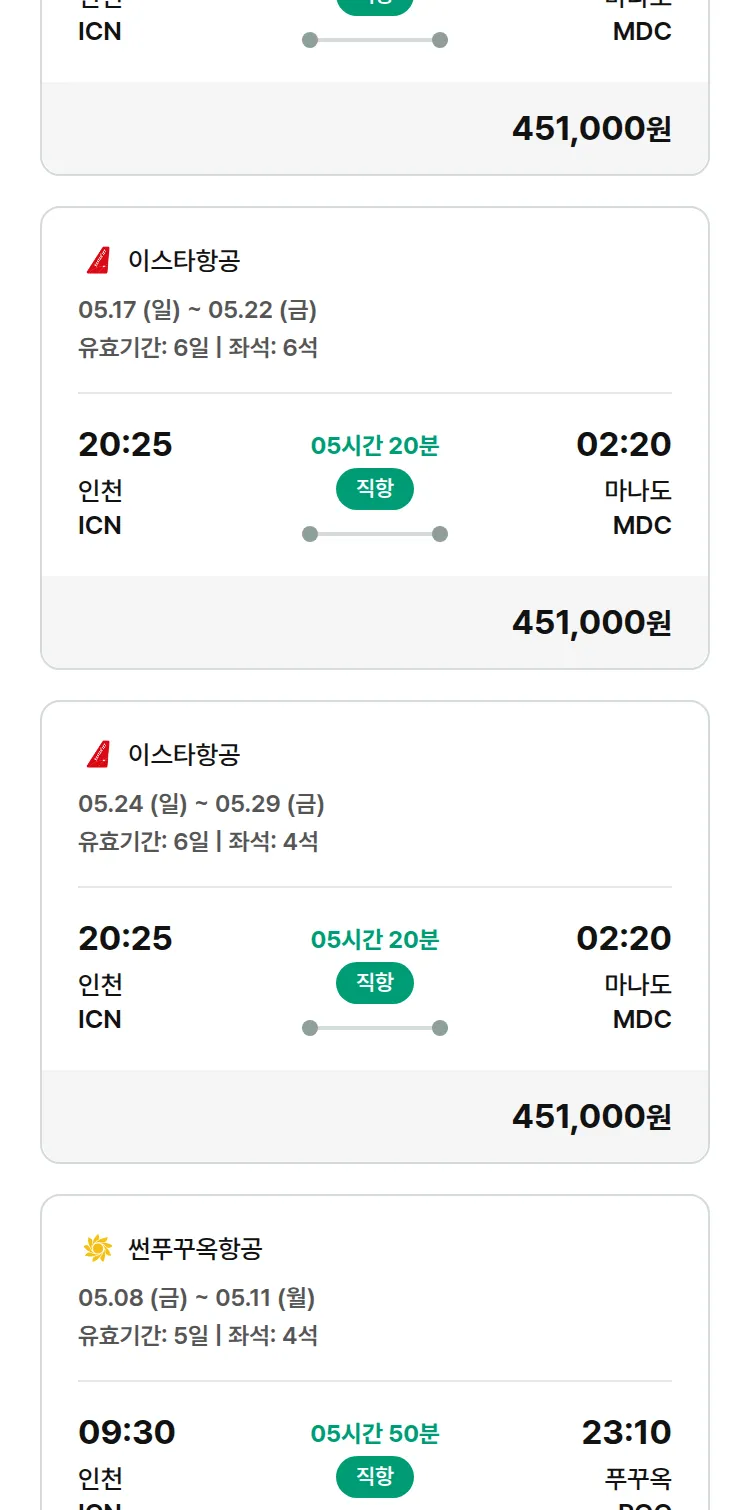This screenshot has height=1510, width=750.
Task: Click the 05.08 (금) ~ 05.11 (월) date range
Action: pyautogui.click(x=196, y=1298)
